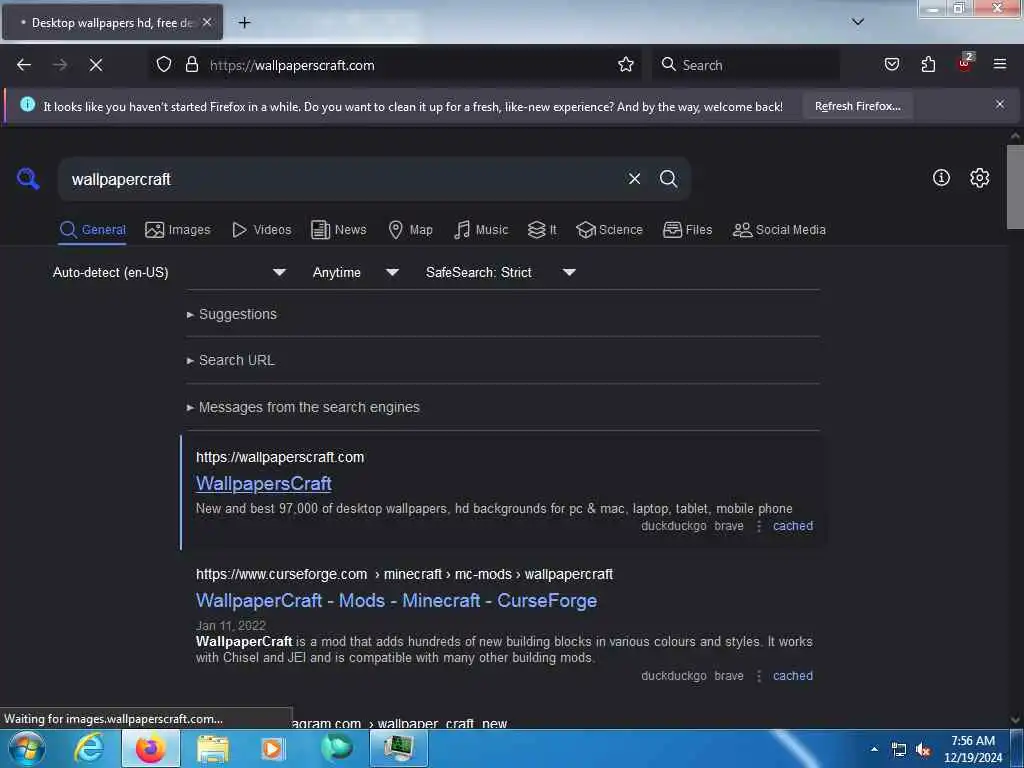
Task: Switch to the Images category
Action: pyautogui.click(x=178, y=230)
